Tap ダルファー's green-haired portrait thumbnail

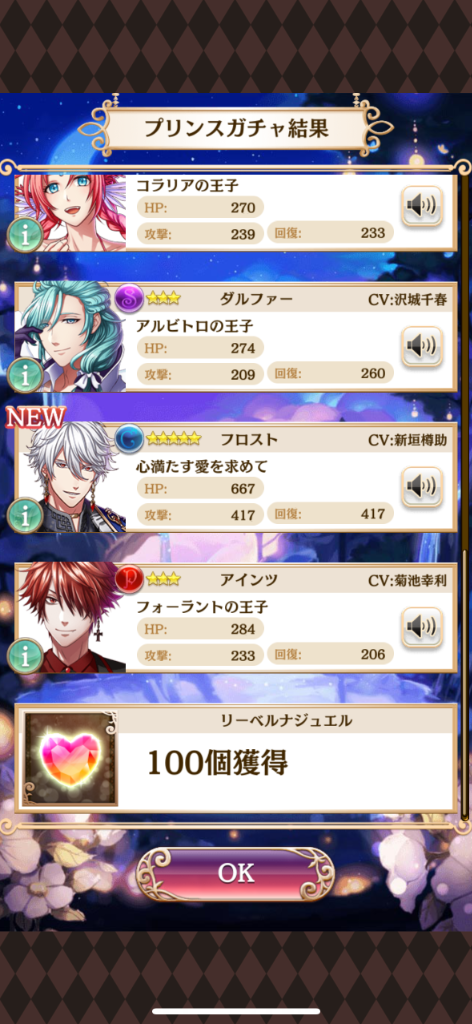tap(70, 337)
